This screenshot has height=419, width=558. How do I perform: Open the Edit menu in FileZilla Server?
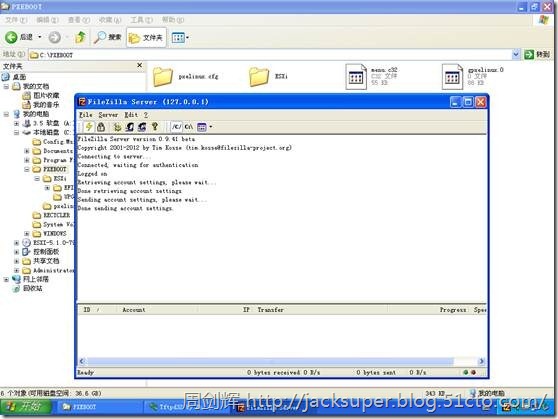click(x=131, y=115)
